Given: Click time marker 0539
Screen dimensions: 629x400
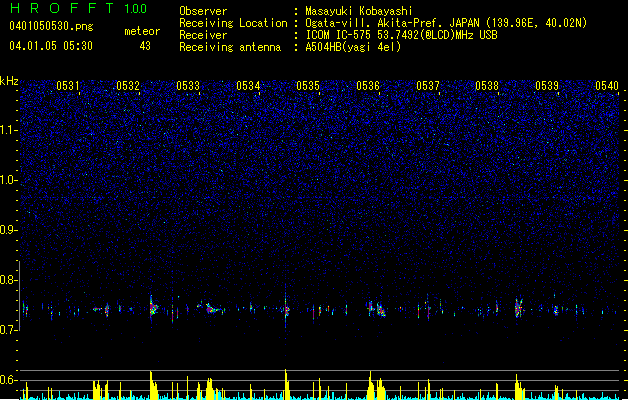Looking at the screenshot, I should (x=547, y=86).
